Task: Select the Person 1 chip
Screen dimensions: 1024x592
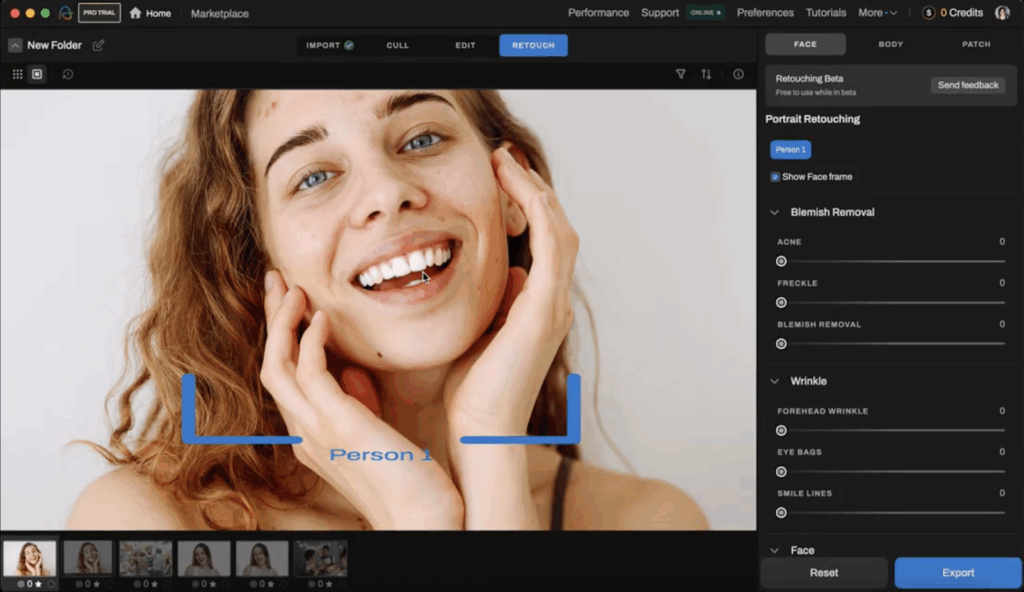Action: [790, 149]
